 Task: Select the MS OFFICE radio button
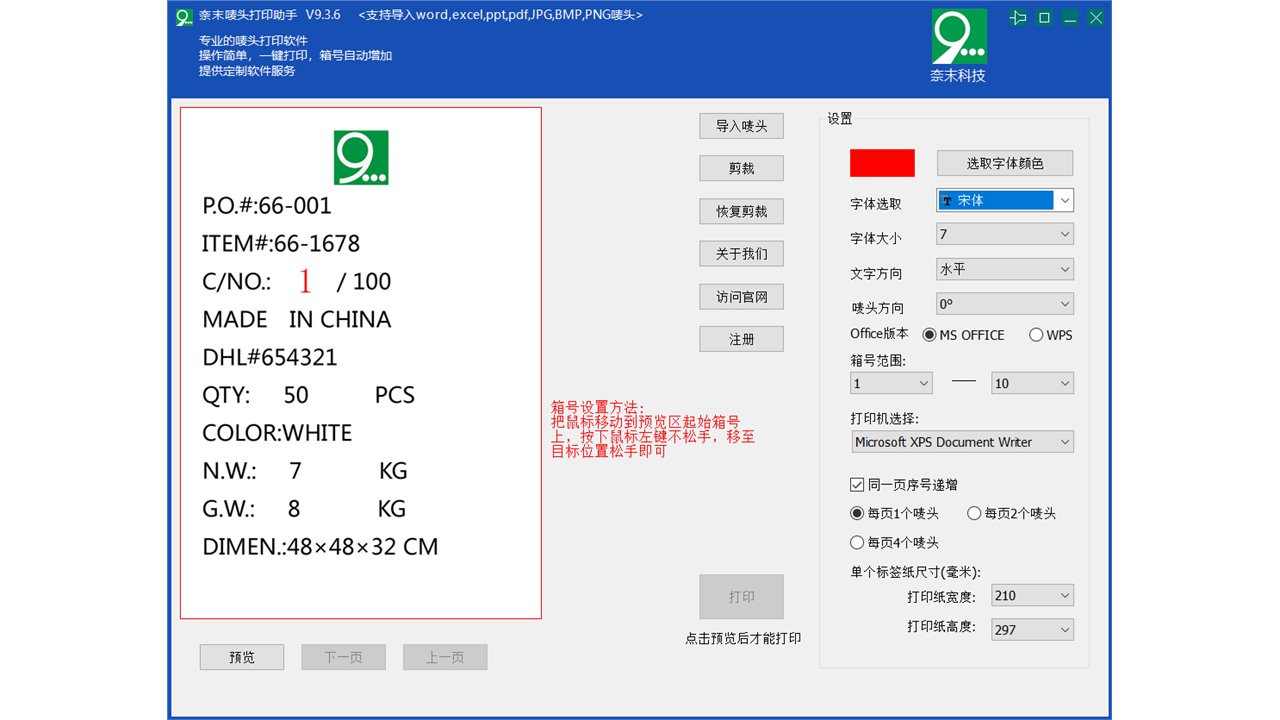click(964, 335)
